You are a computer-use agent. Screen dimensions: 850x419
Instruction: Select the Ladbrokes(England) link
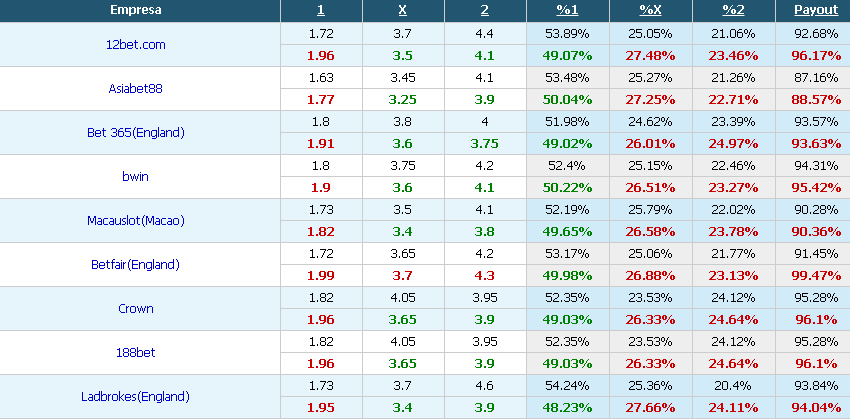coord(135,396)
